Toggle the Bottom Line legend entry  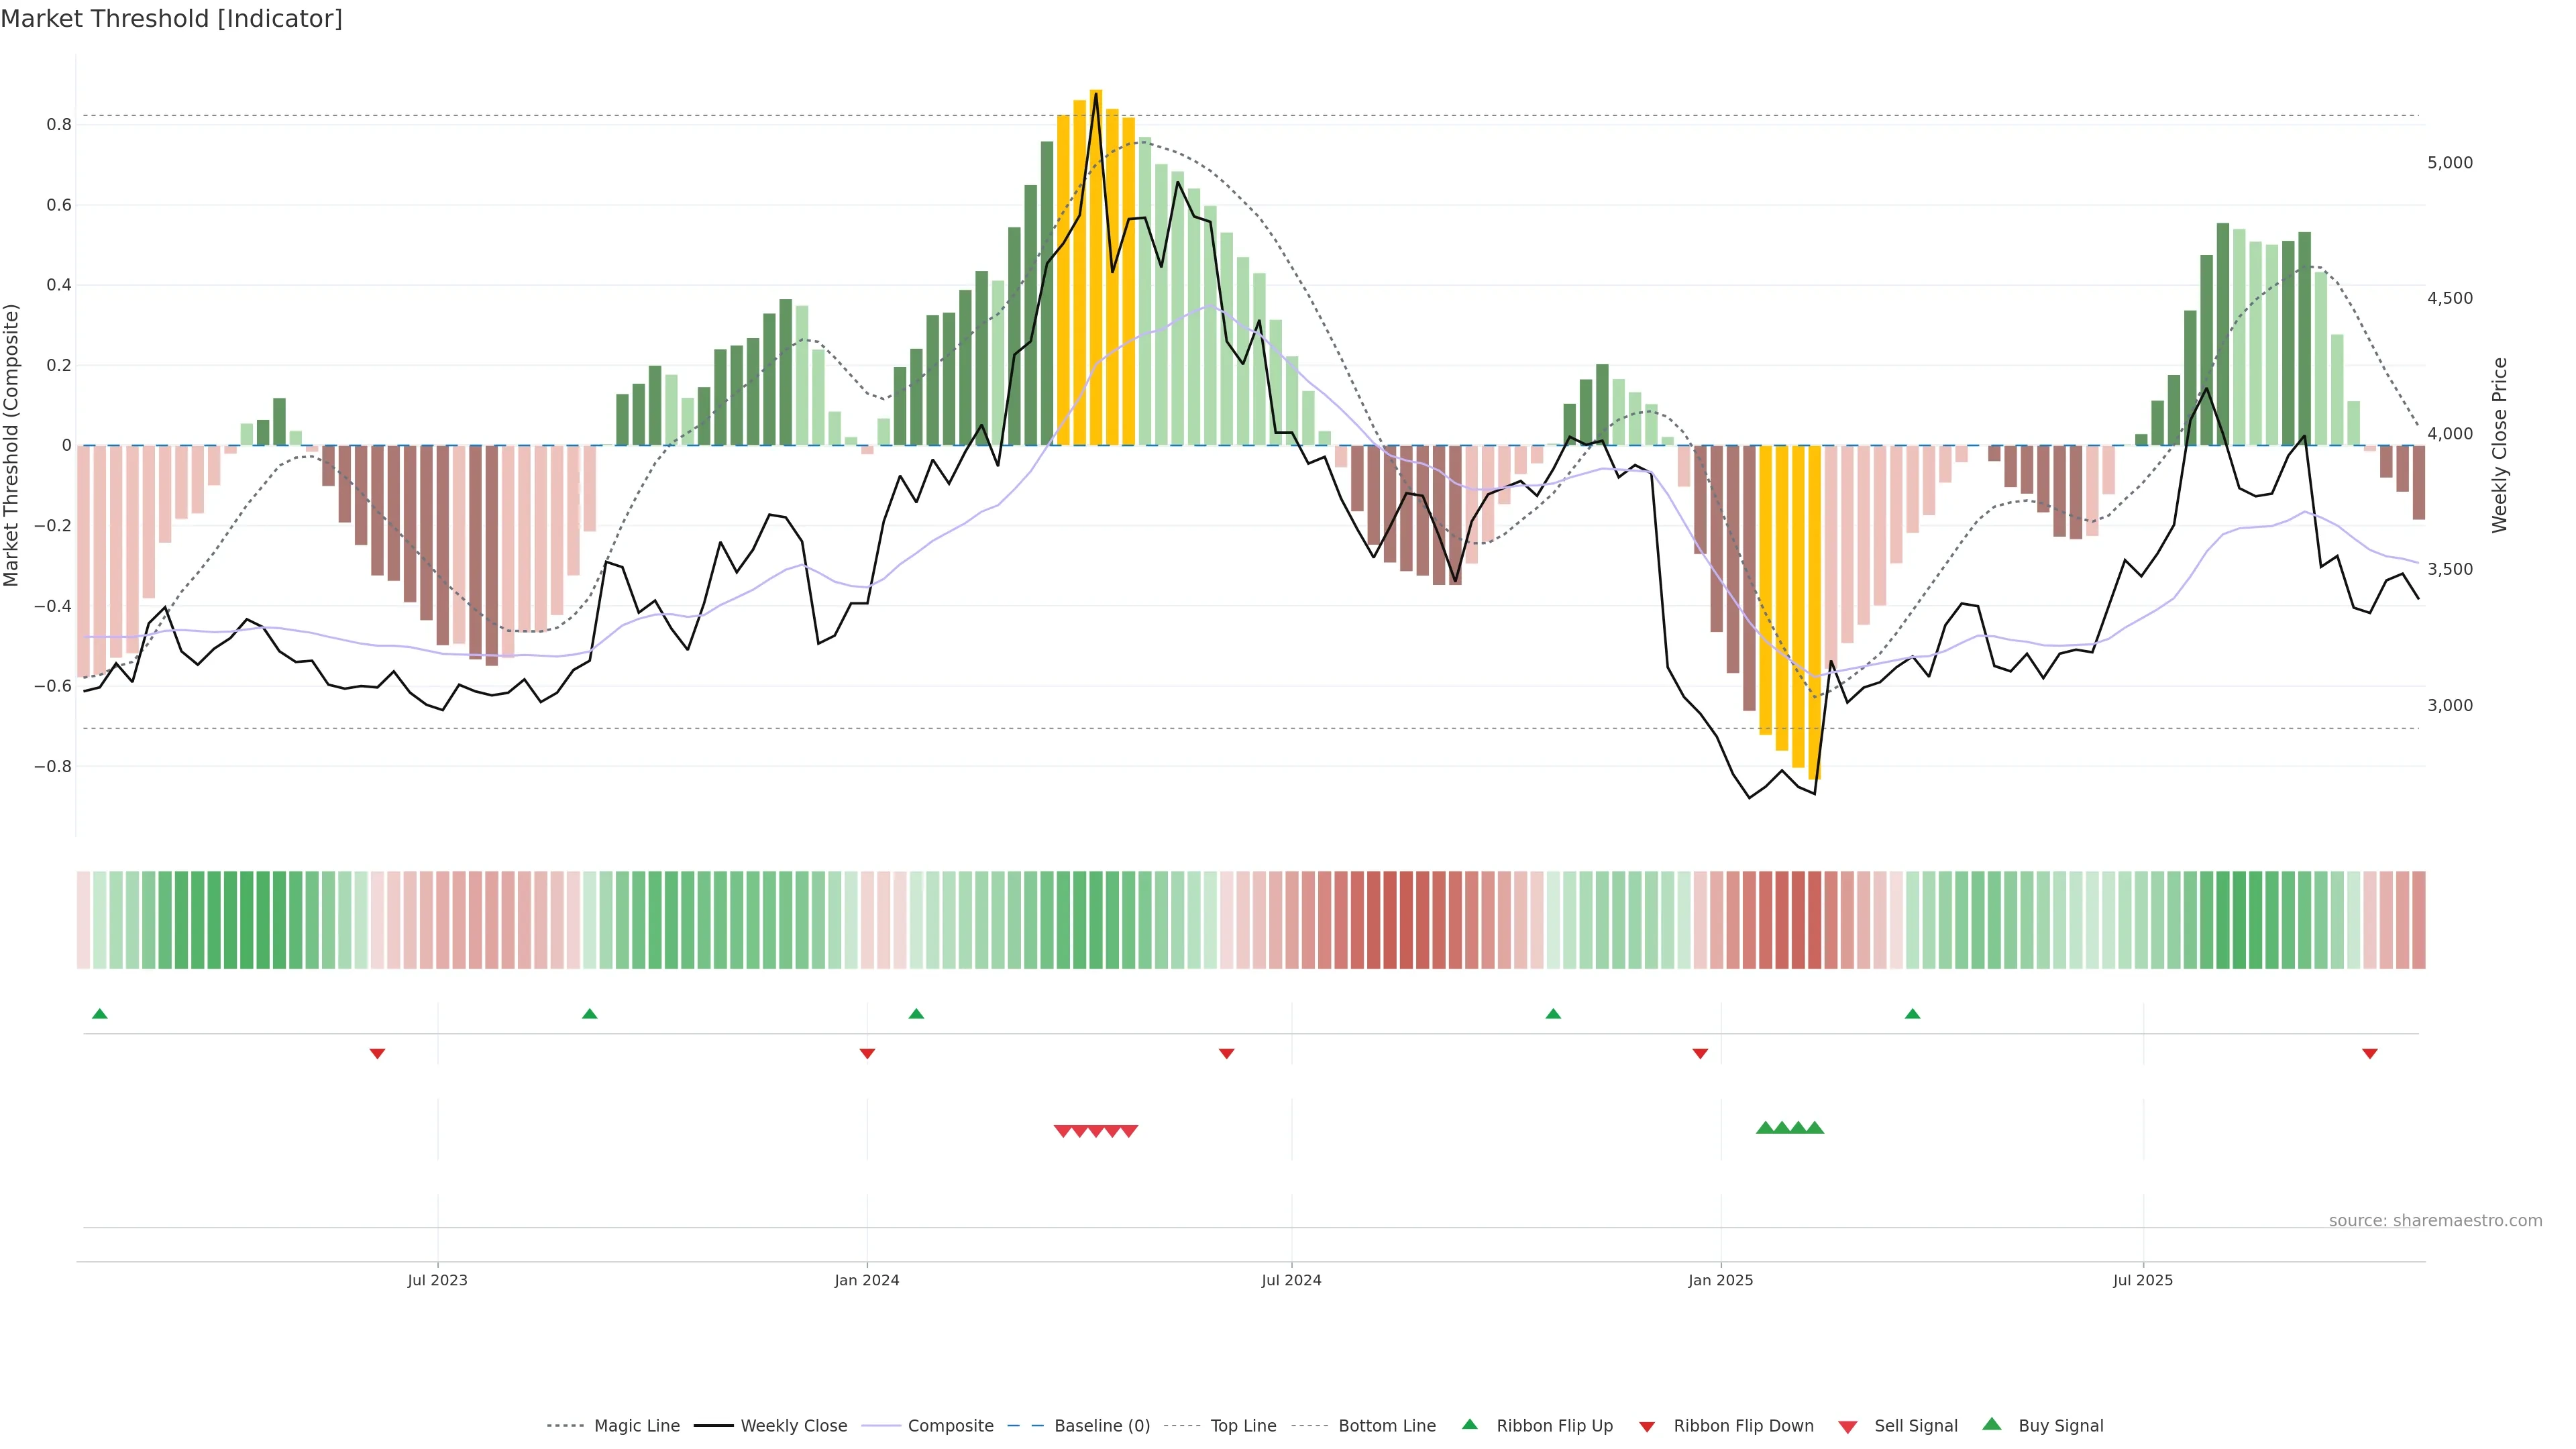[1386, 1426]
